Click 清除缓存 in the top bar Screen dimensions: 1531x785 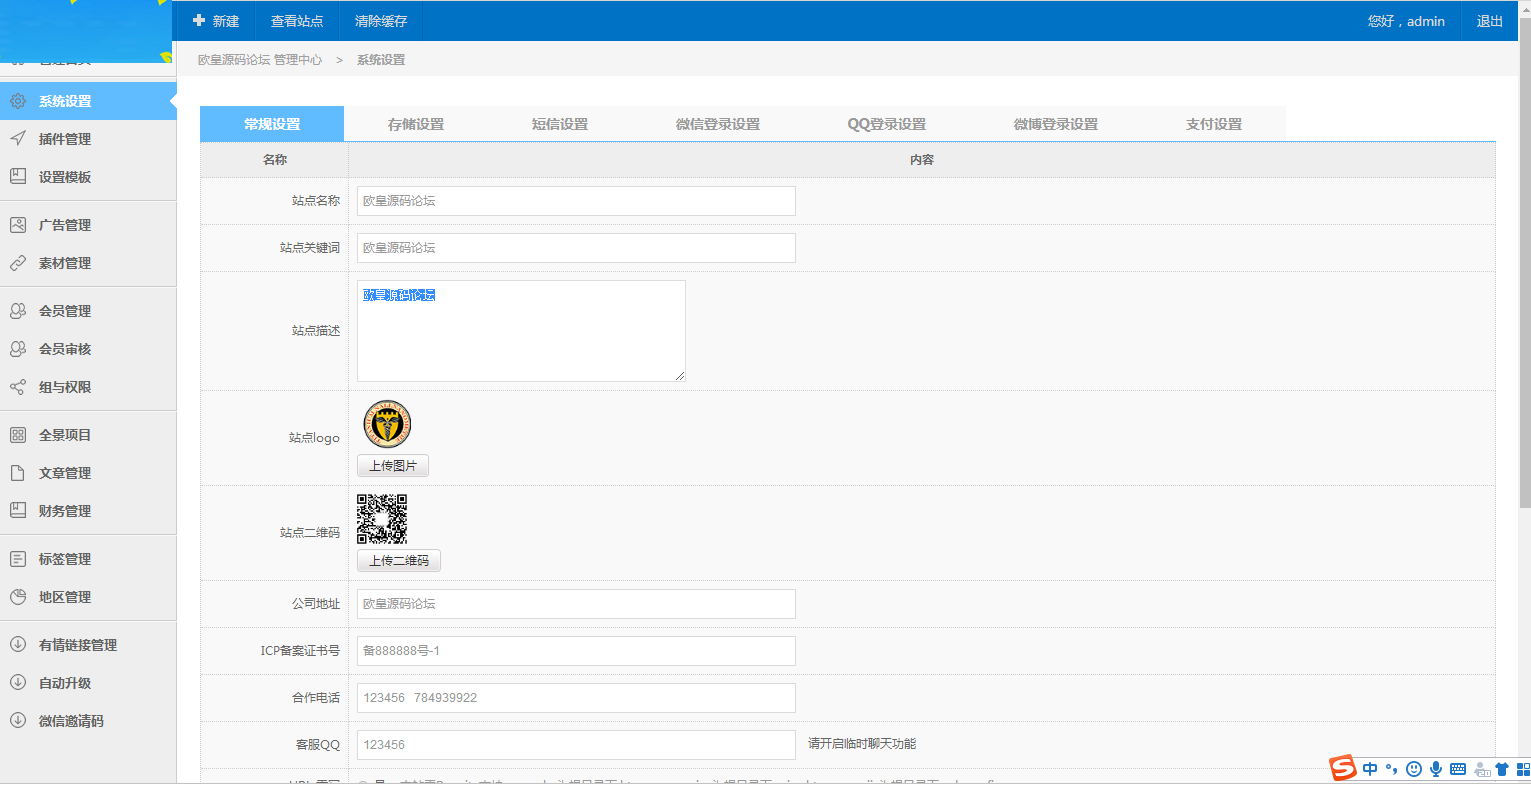coord(381,21)
